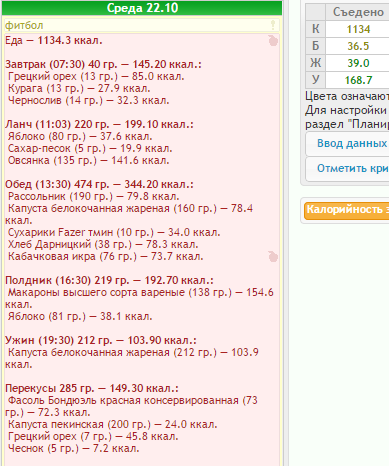Image resolution: width=389 pixels, height=466 pixels.
Task: Select the Ланч (11:03) meal heading
Action: 99,124
